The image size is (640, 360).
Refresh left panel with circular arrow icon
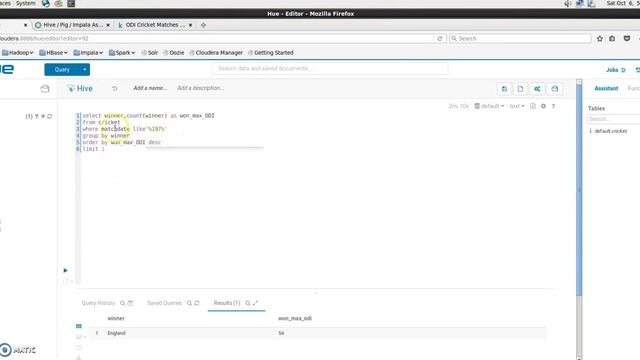(49, 116)
